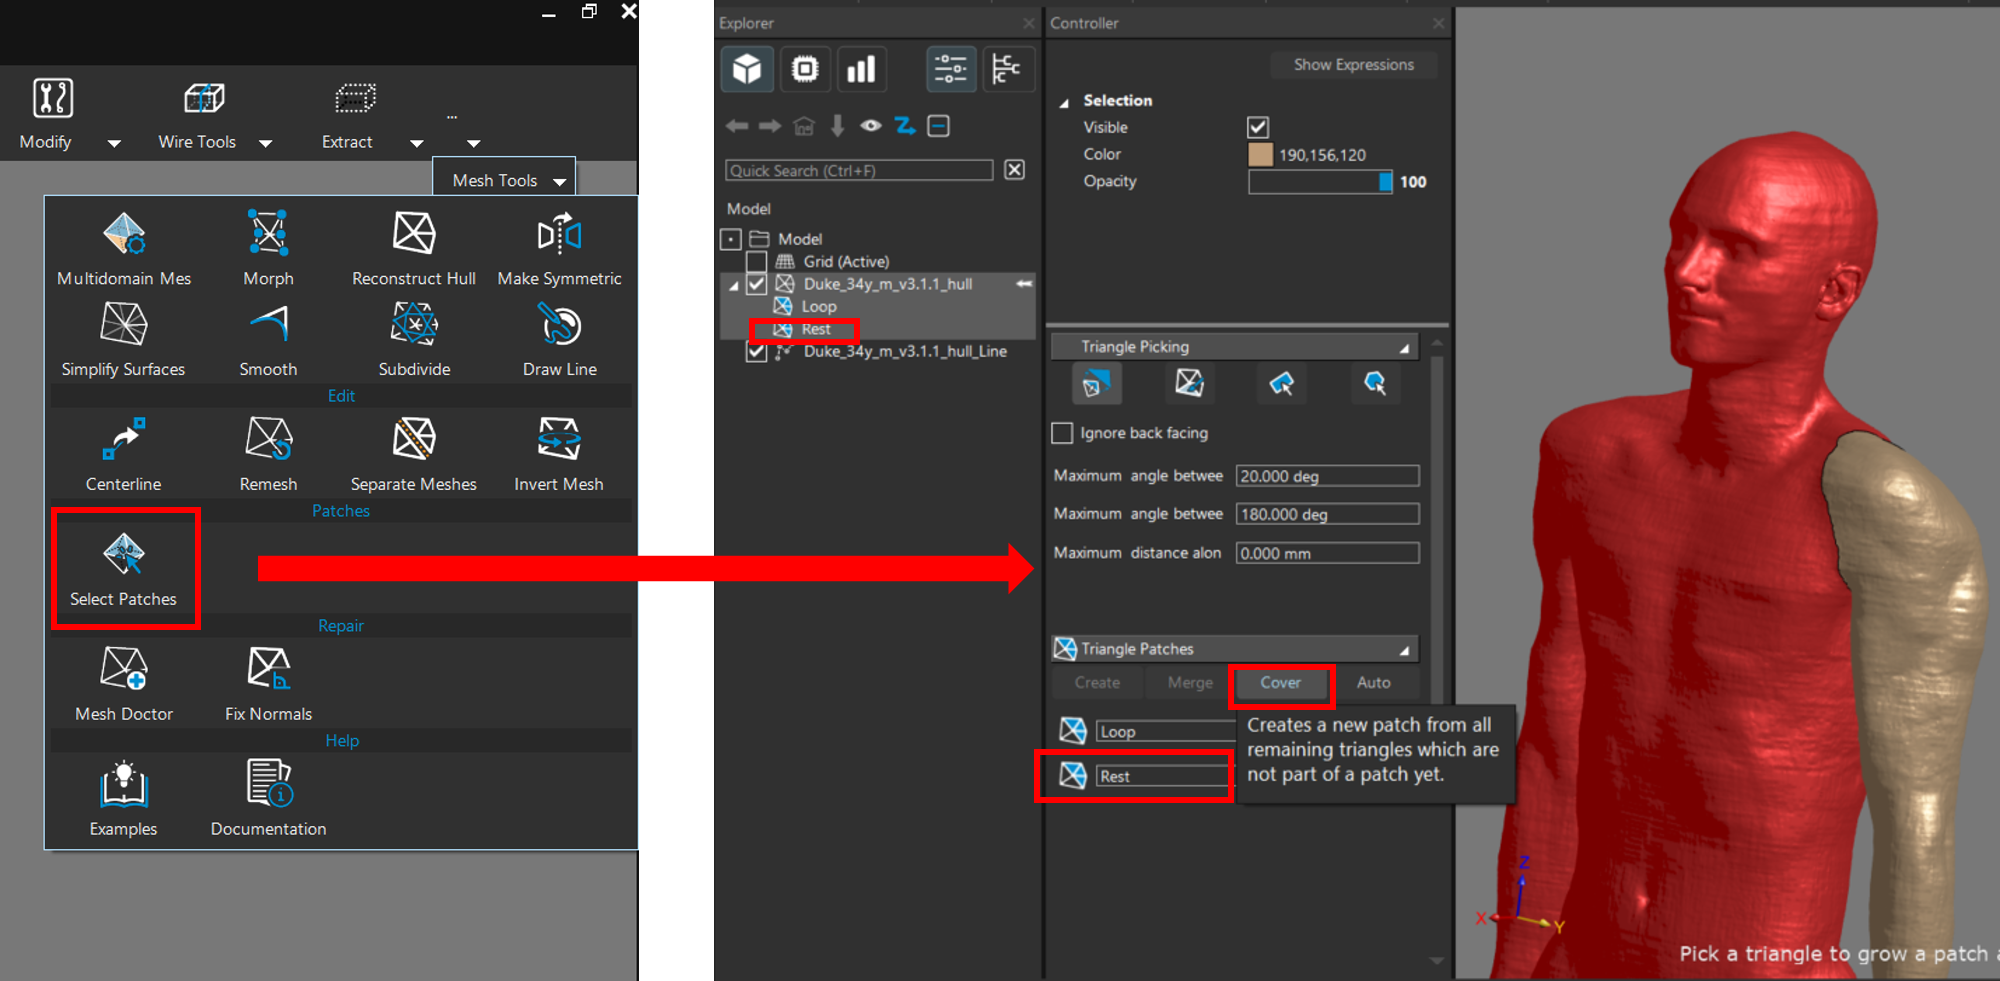Click the Select Patches tool icon

(x=124, y=555)
